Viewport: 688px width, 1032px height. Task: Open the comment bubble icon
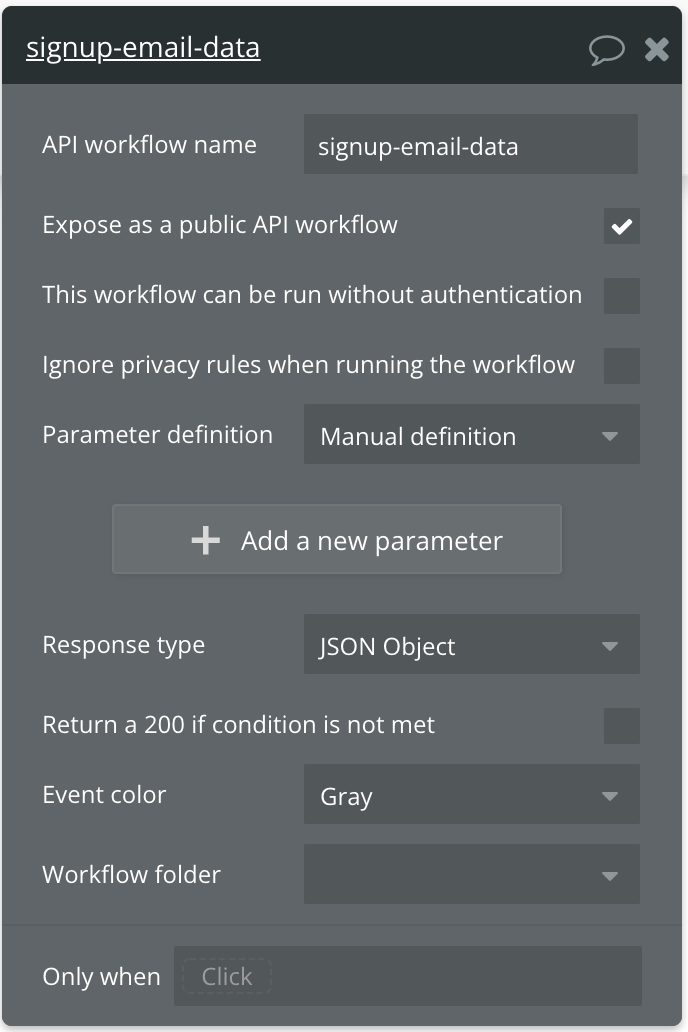[607, 49]
